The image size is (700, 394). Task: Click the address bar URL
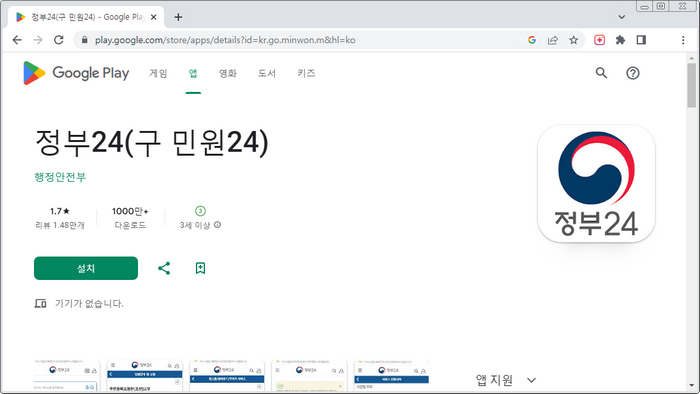(225, 40)
